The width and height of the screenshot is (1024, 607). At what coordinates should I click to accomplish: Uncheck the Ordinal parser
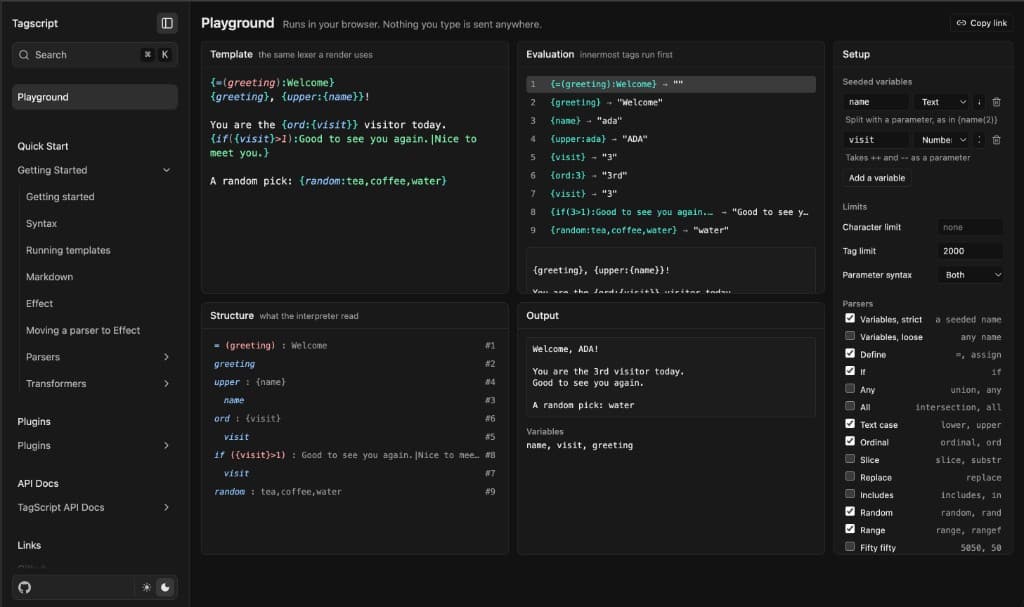coord(850,441)
